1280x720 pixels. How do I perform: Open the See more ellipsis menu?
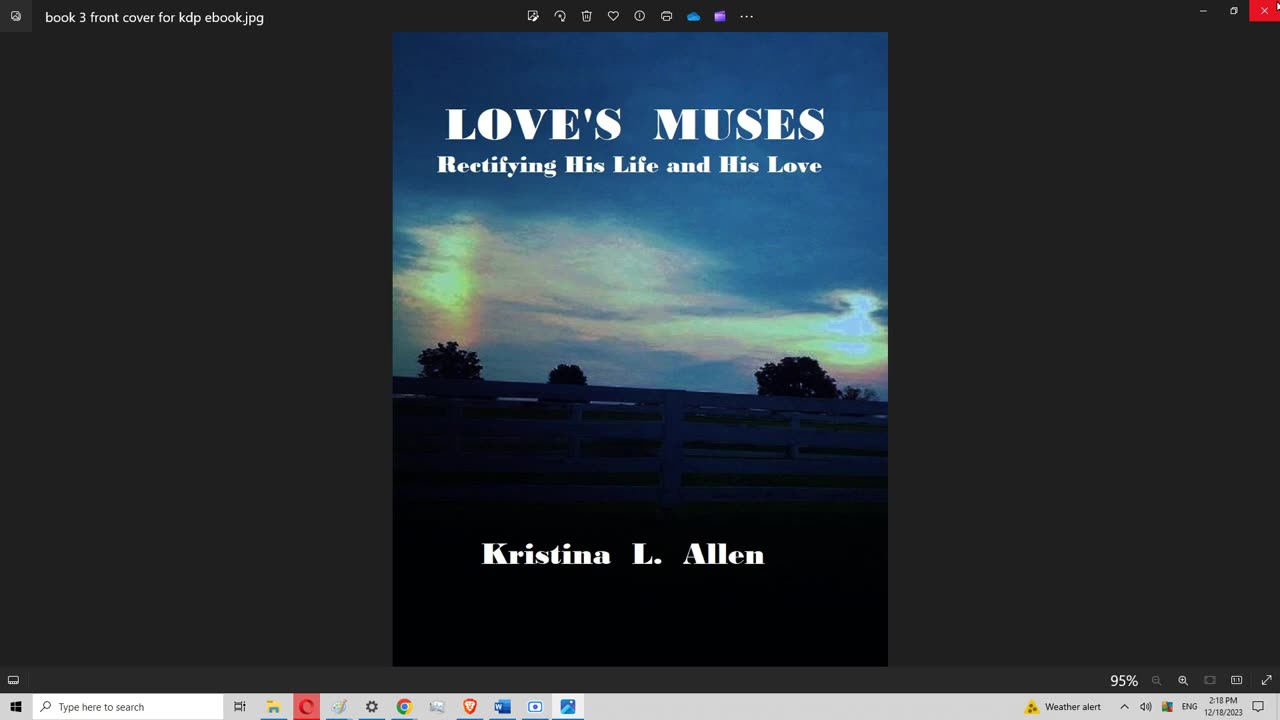(x=746, y=16)
